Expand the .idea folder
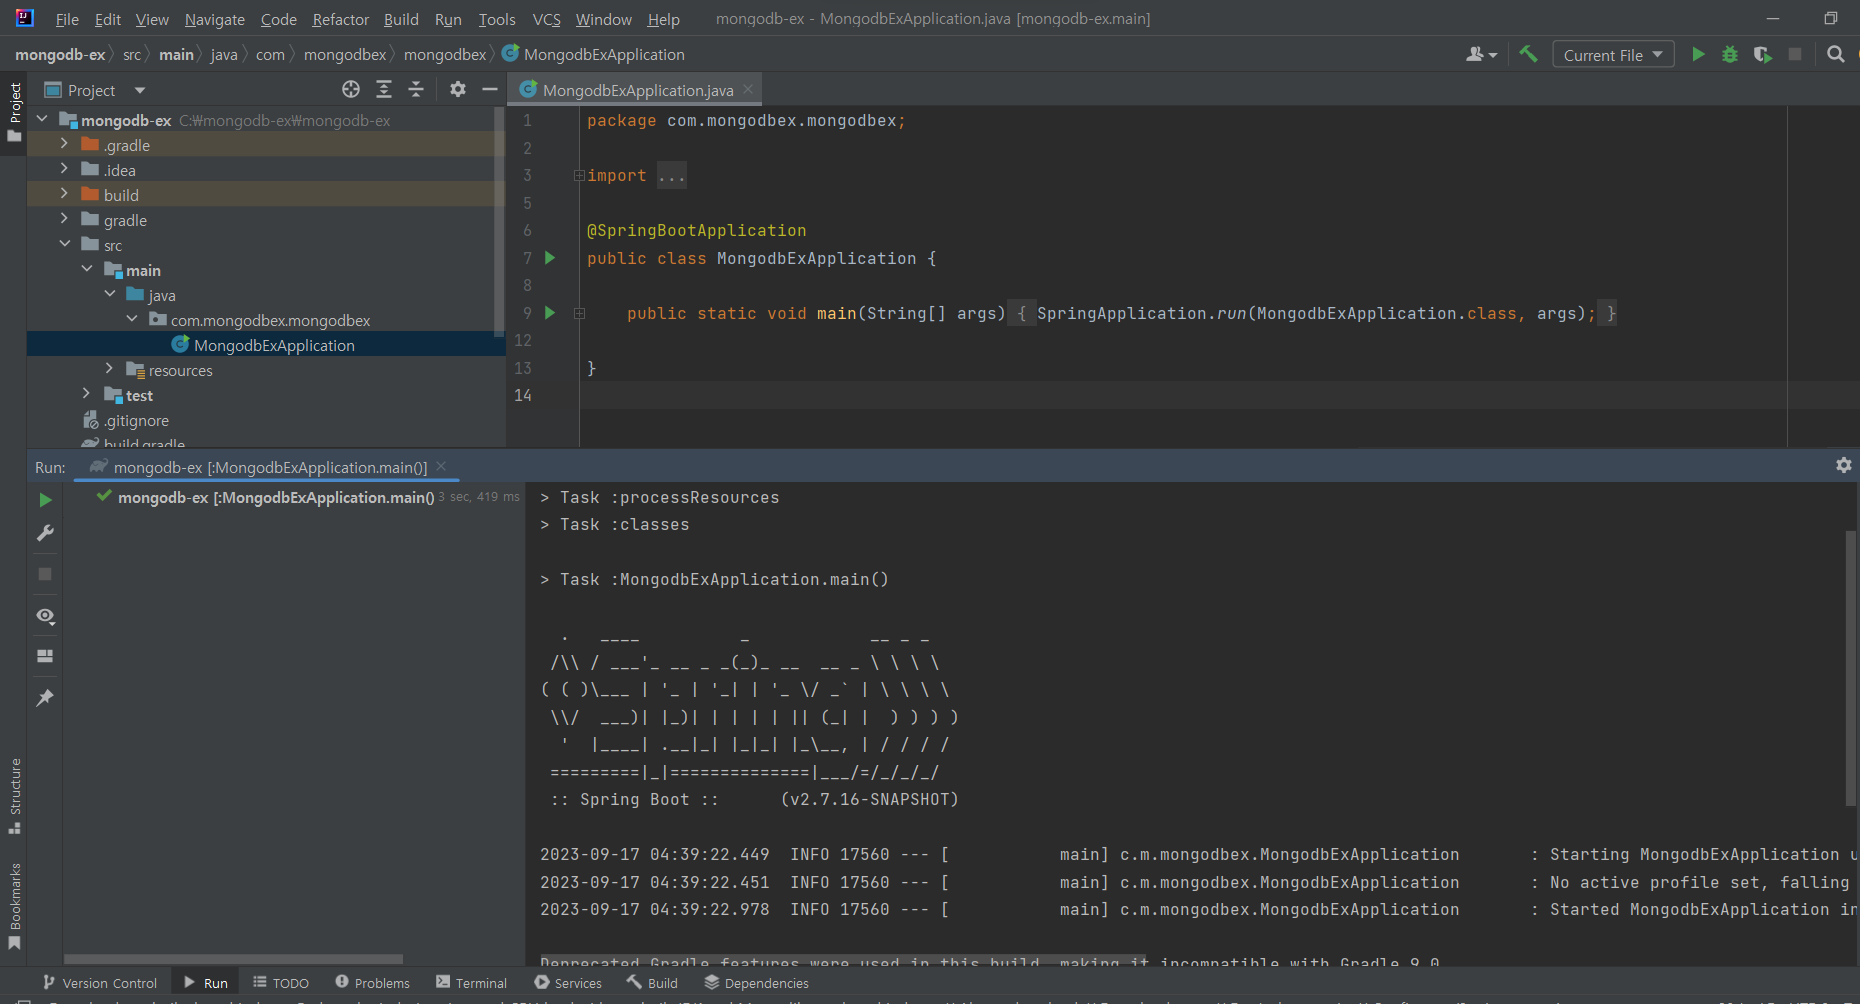This screenshot has height=1004, width=1860. click(64, 169)
